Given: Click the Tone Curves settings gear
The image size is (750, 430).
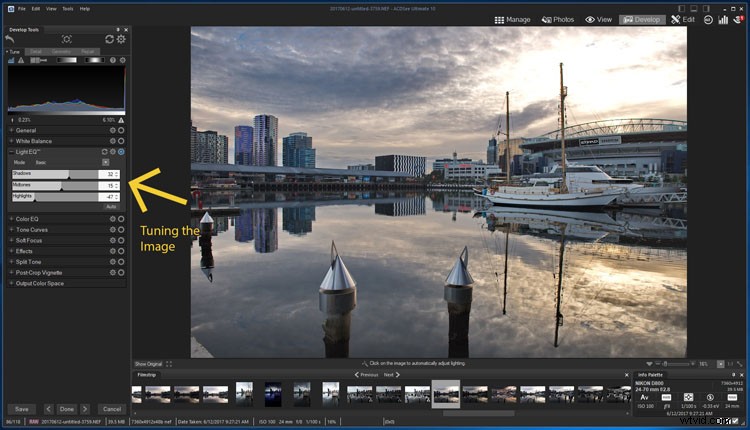Looking at the screenshot, I should [113, 230].
